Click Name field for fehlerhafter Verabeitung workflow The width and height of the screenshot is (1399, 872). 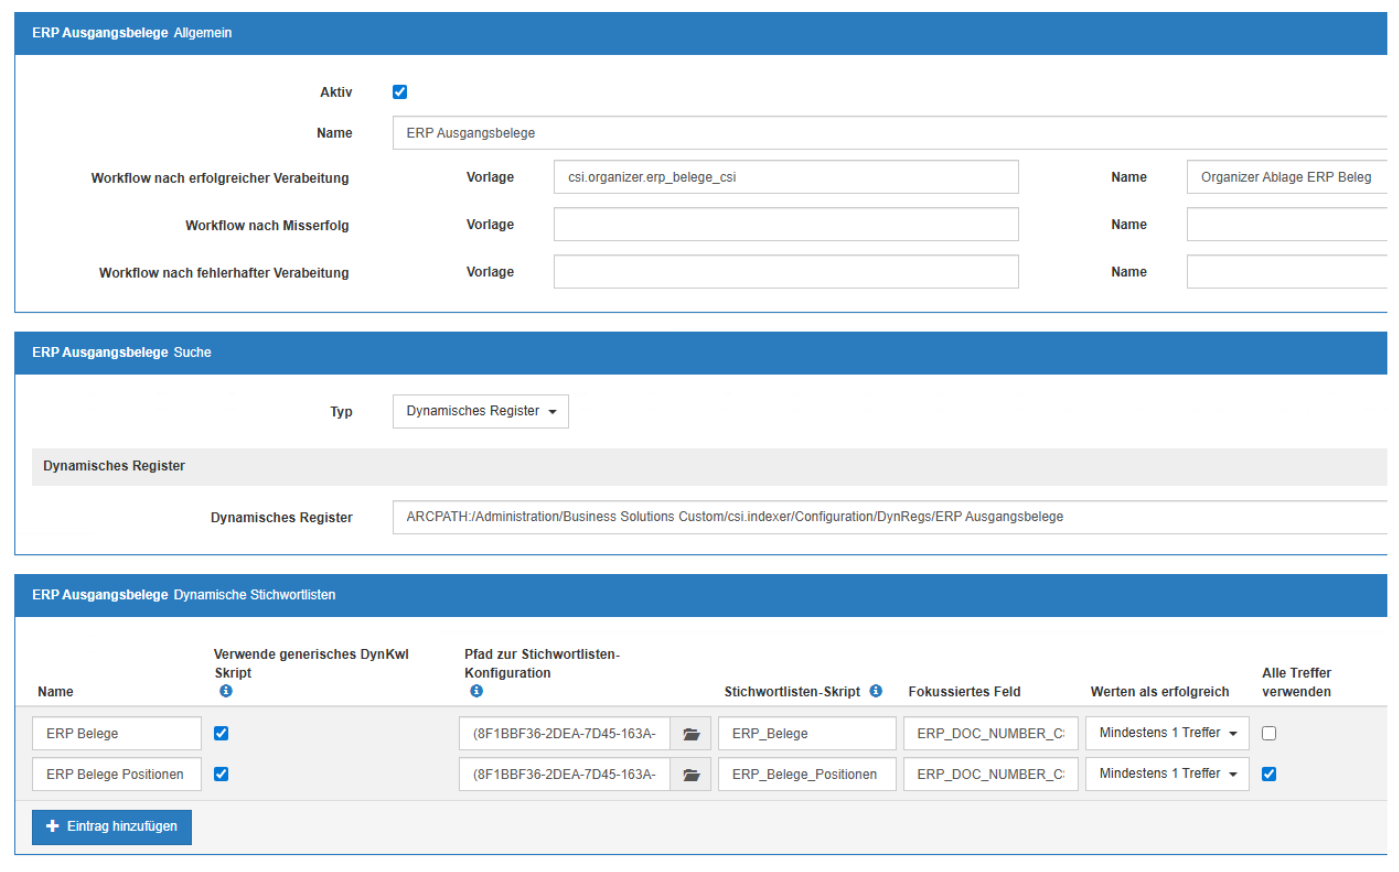1287,272
